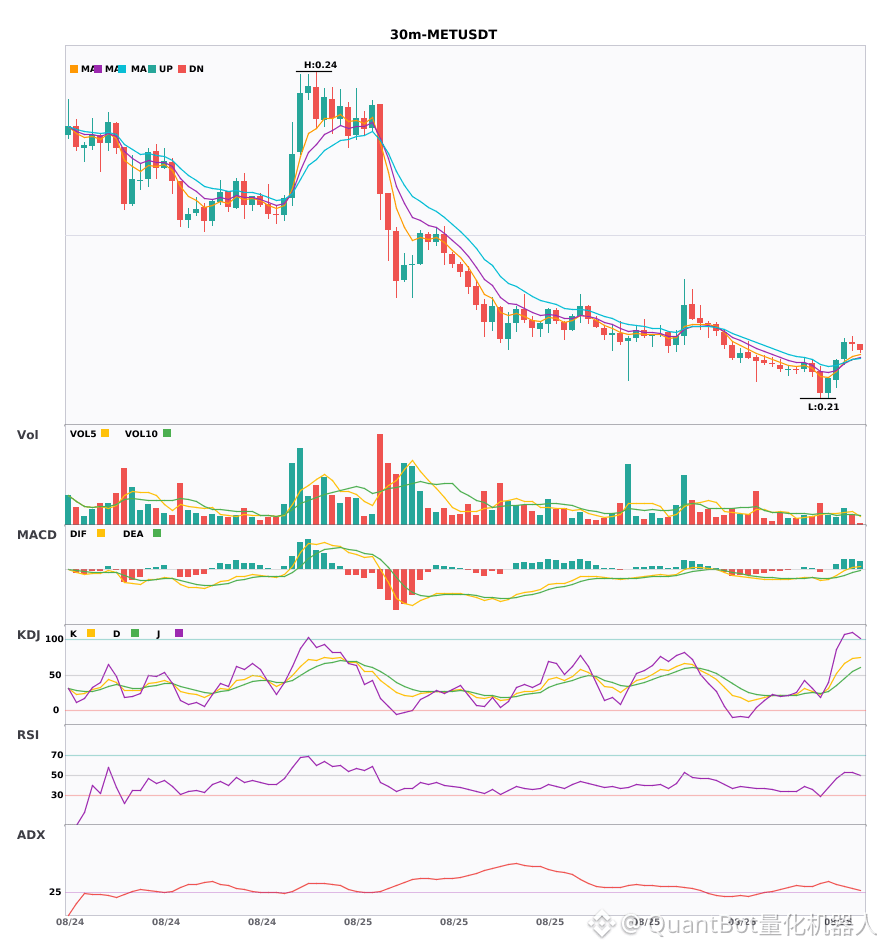Viewport: 885px width, 950px height.
Task: Click the DEA legend text
Action: pyautogui.click(x=133, y=534)
